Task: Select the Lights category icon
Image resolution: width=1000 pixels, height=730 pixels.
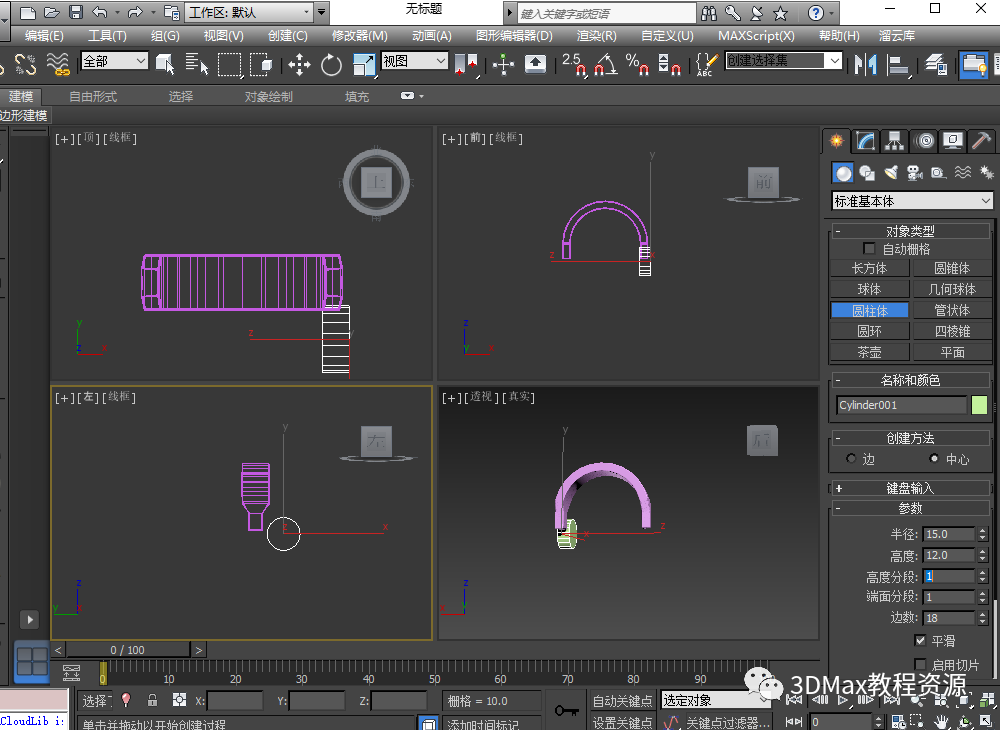Action: [891, 173]
